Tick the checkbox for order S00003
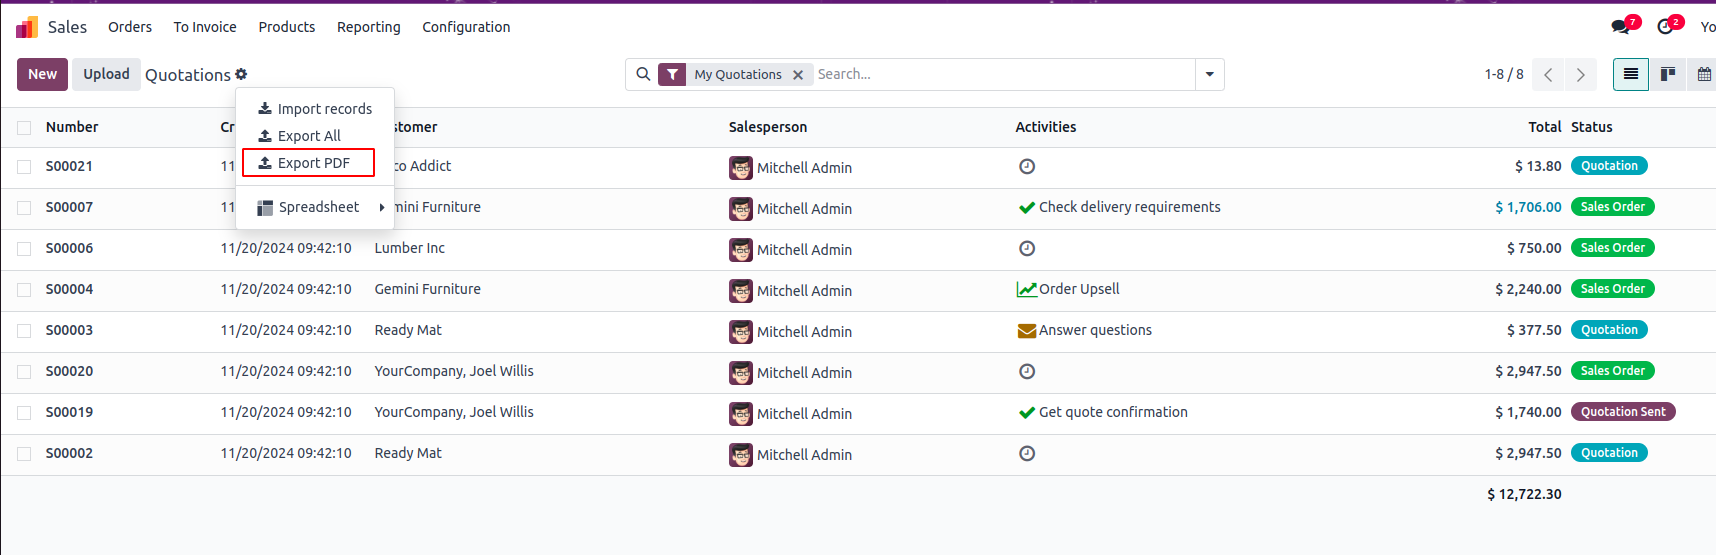Viewport: 1716px width, 555px height. point(24,331)
